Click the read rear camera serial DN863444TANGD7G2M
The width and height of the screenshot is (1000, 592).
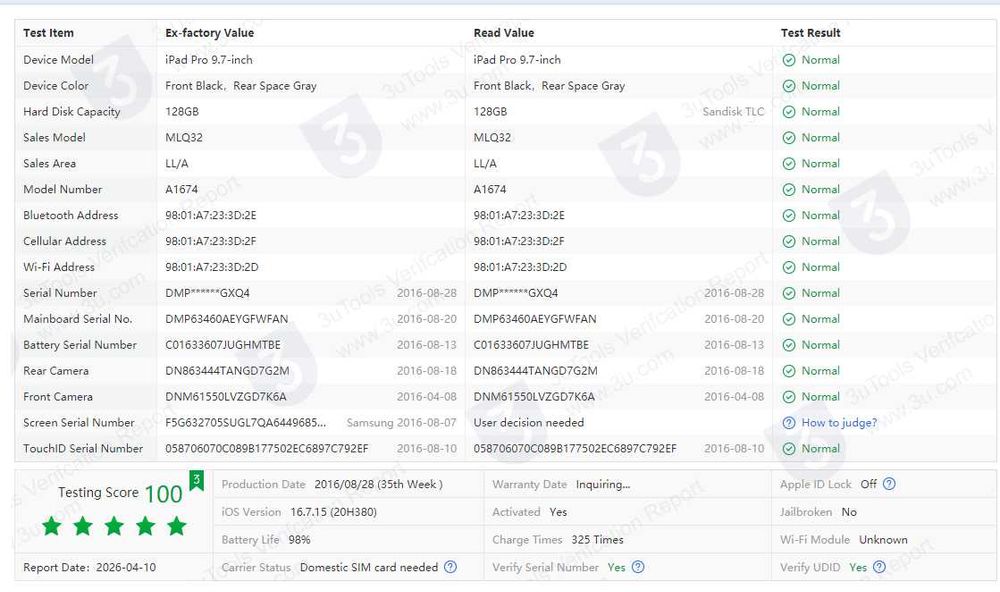(x=535, y=371)
